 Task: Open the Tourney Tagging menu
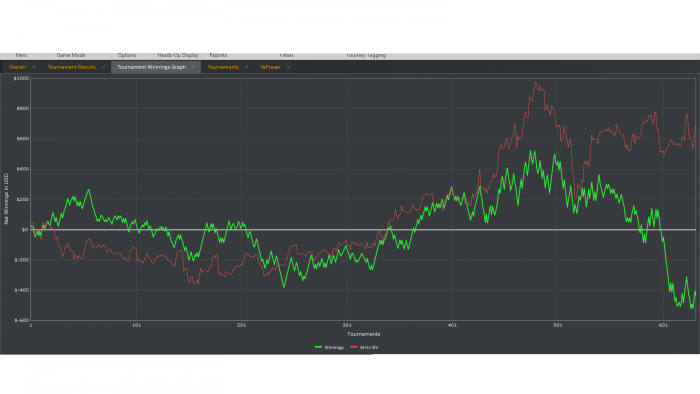[x=366, y=55]
